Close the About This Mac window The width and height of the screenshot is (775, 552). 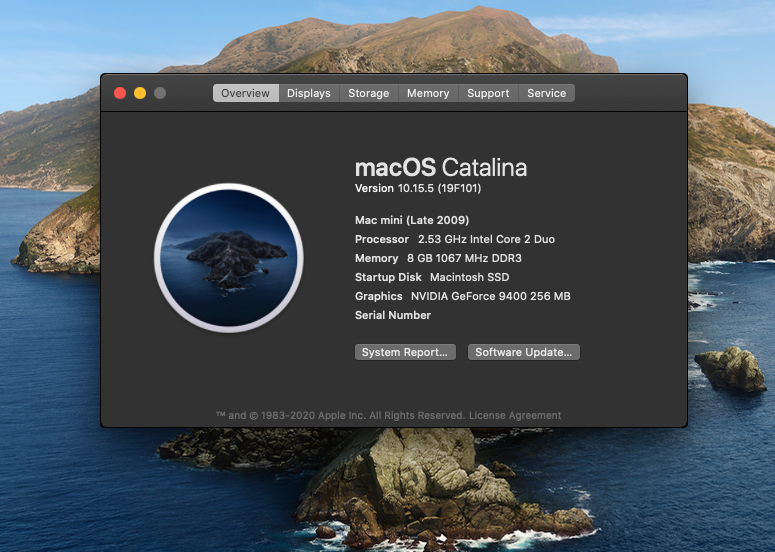pyautogui.click(x=120, y=93)
